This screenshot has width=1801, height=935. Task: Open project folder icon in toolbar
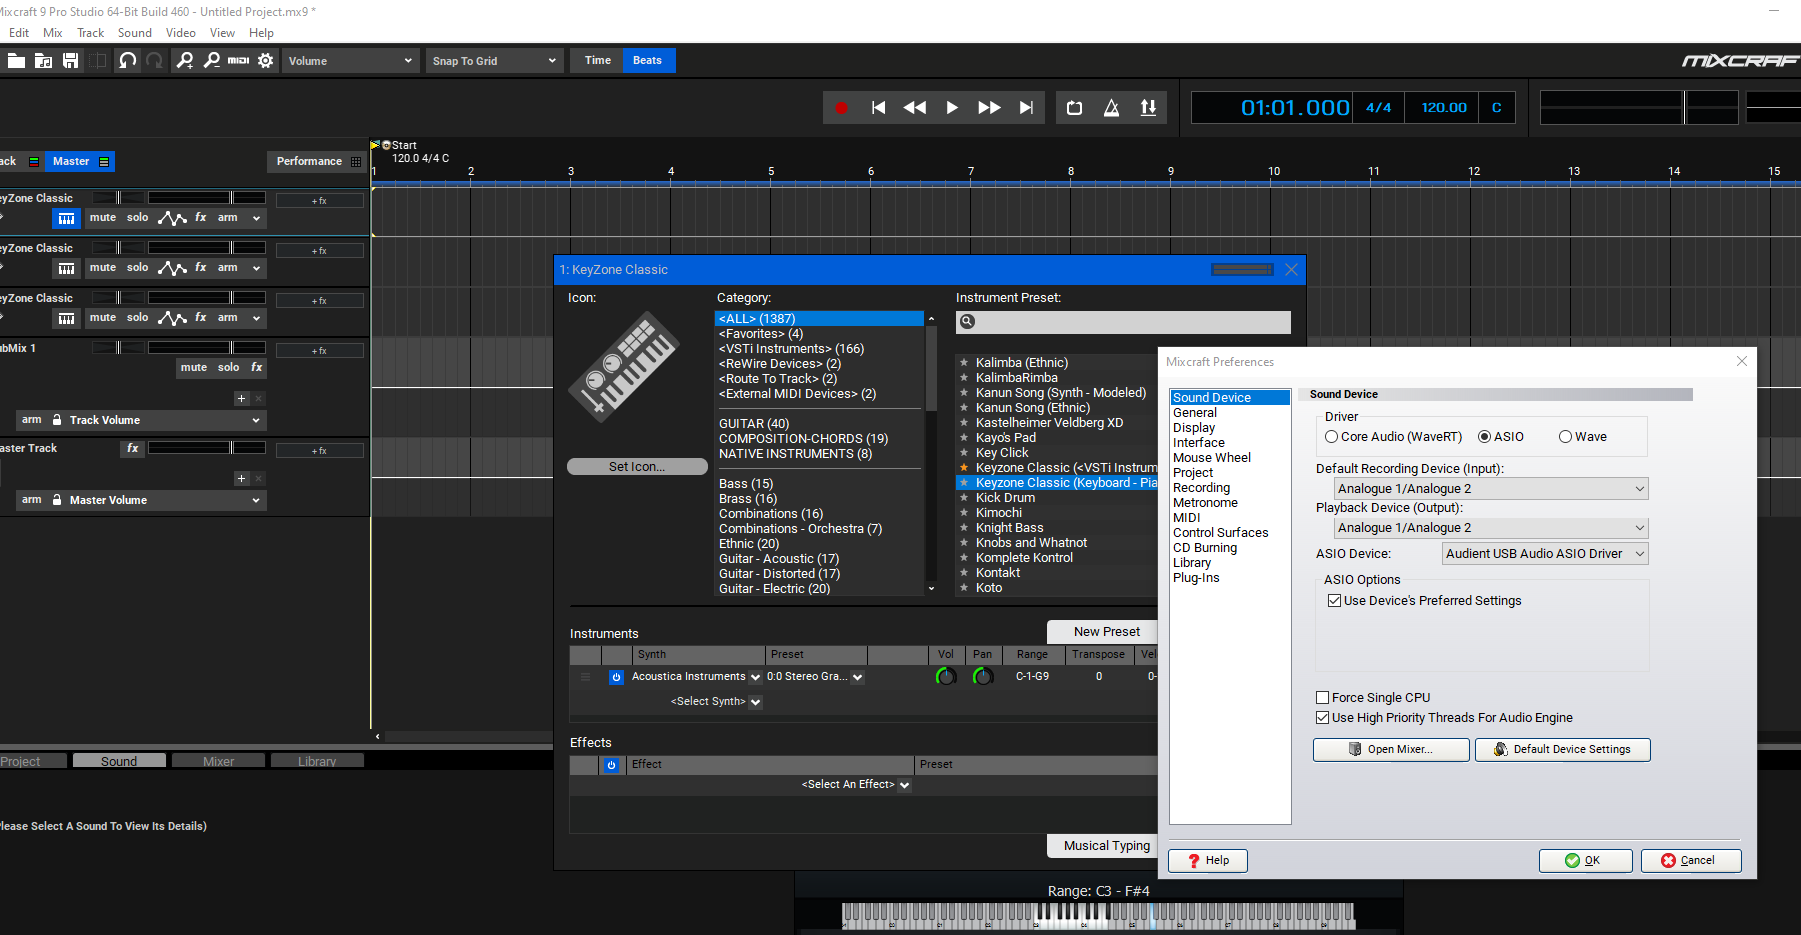point(16,61)
